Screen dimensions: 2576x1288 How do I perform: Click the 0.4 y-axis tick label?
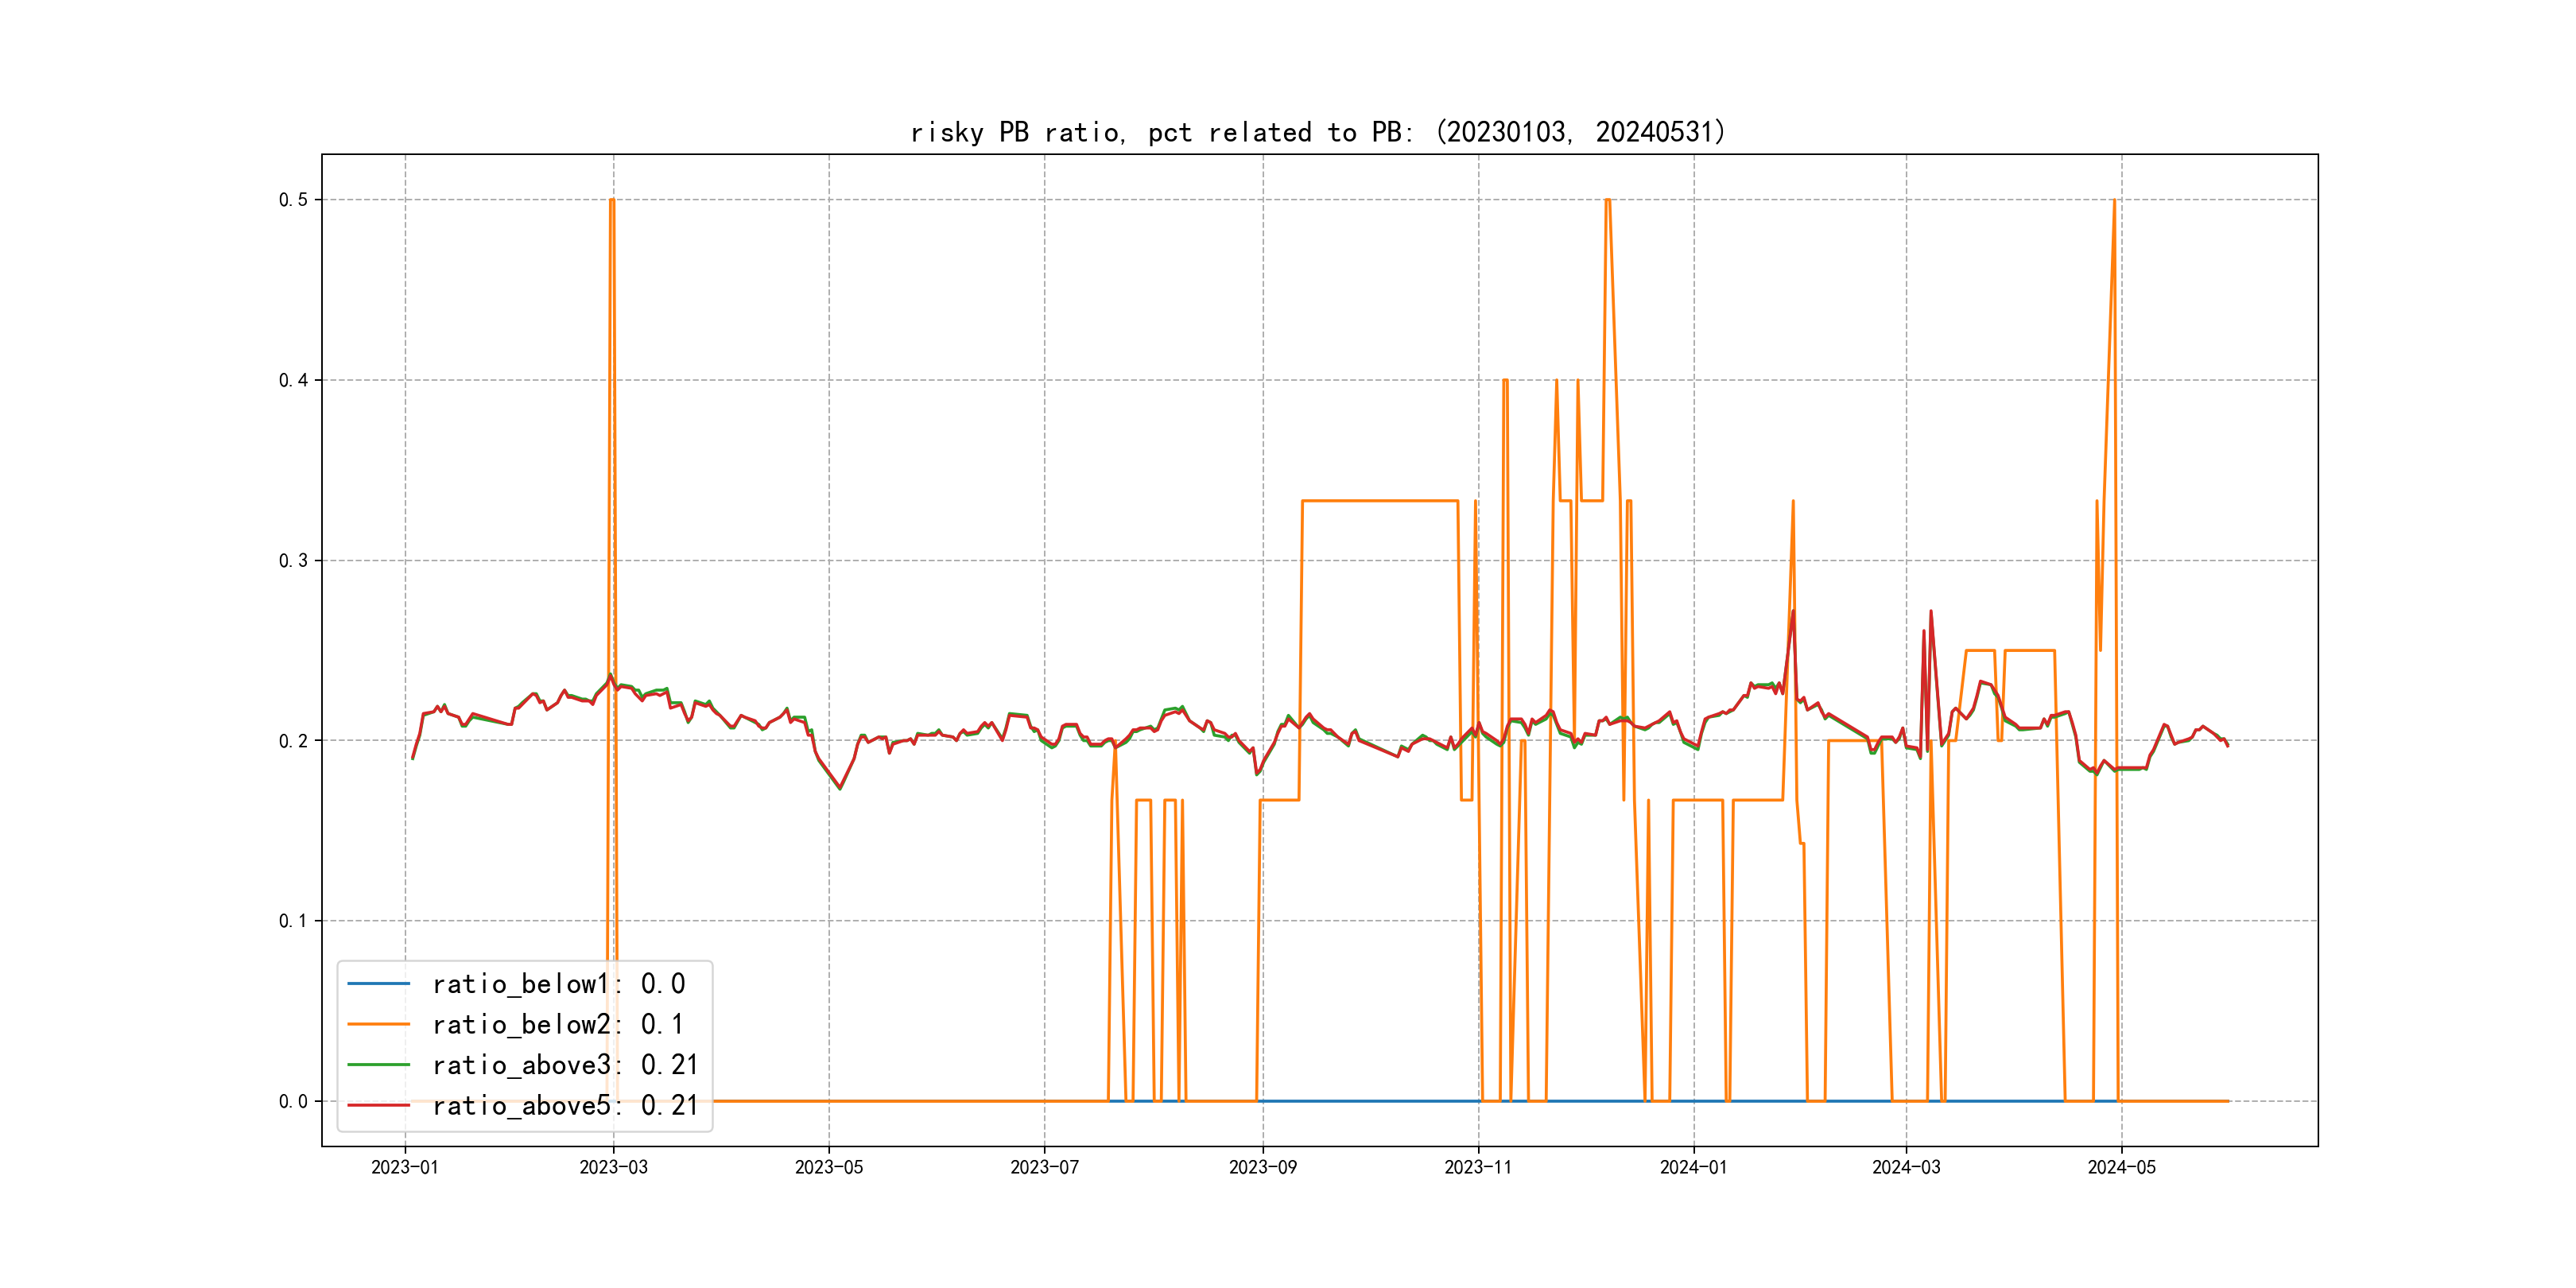(293, 380)
